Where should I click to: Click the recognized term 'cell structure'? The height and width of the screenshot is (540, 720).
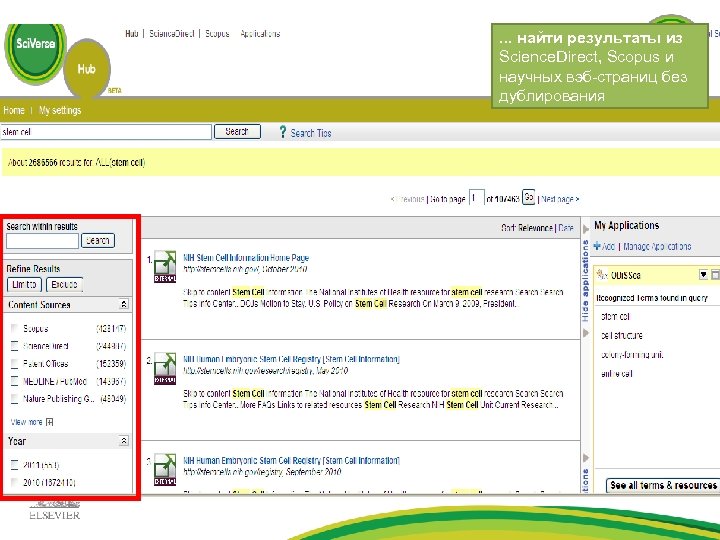tap(622, 335)
